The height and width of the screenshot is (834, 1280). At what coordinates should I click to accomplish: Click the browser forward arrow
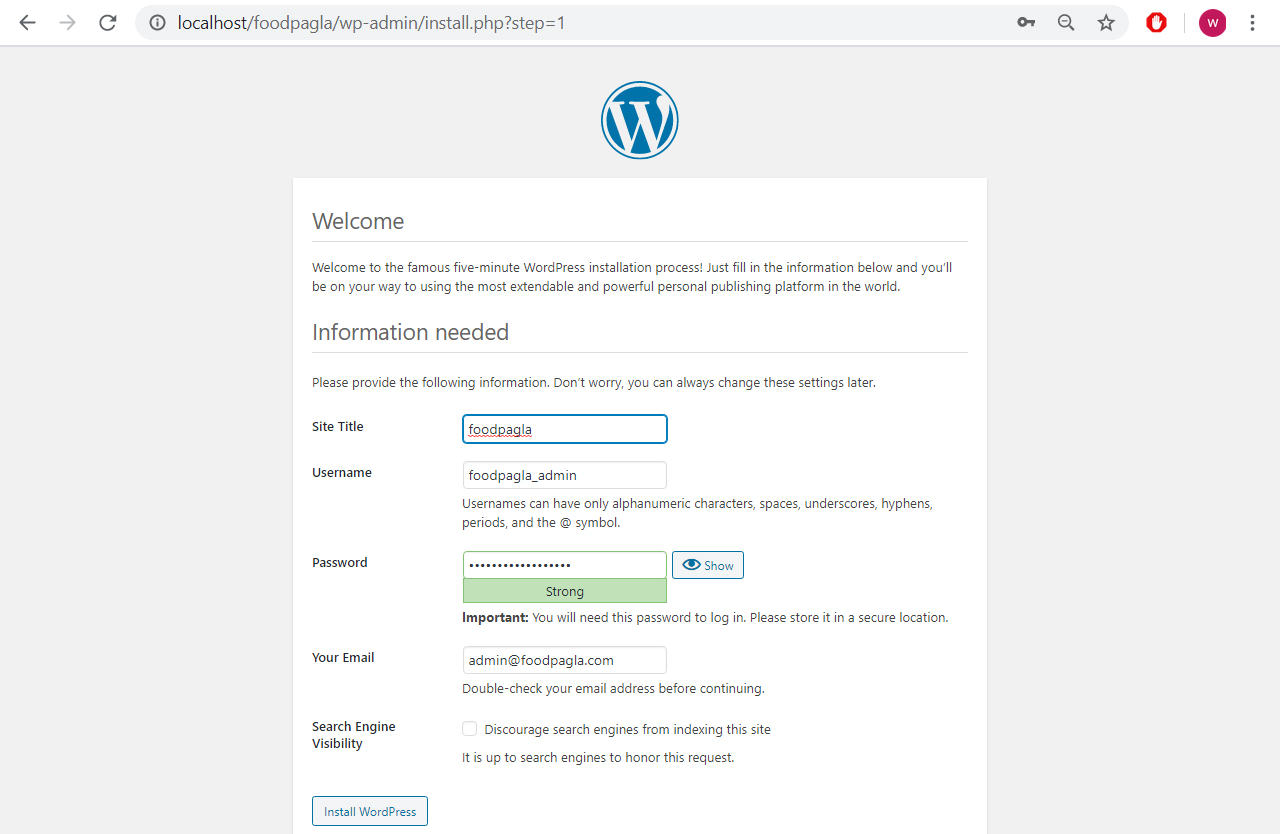(67, 22)
